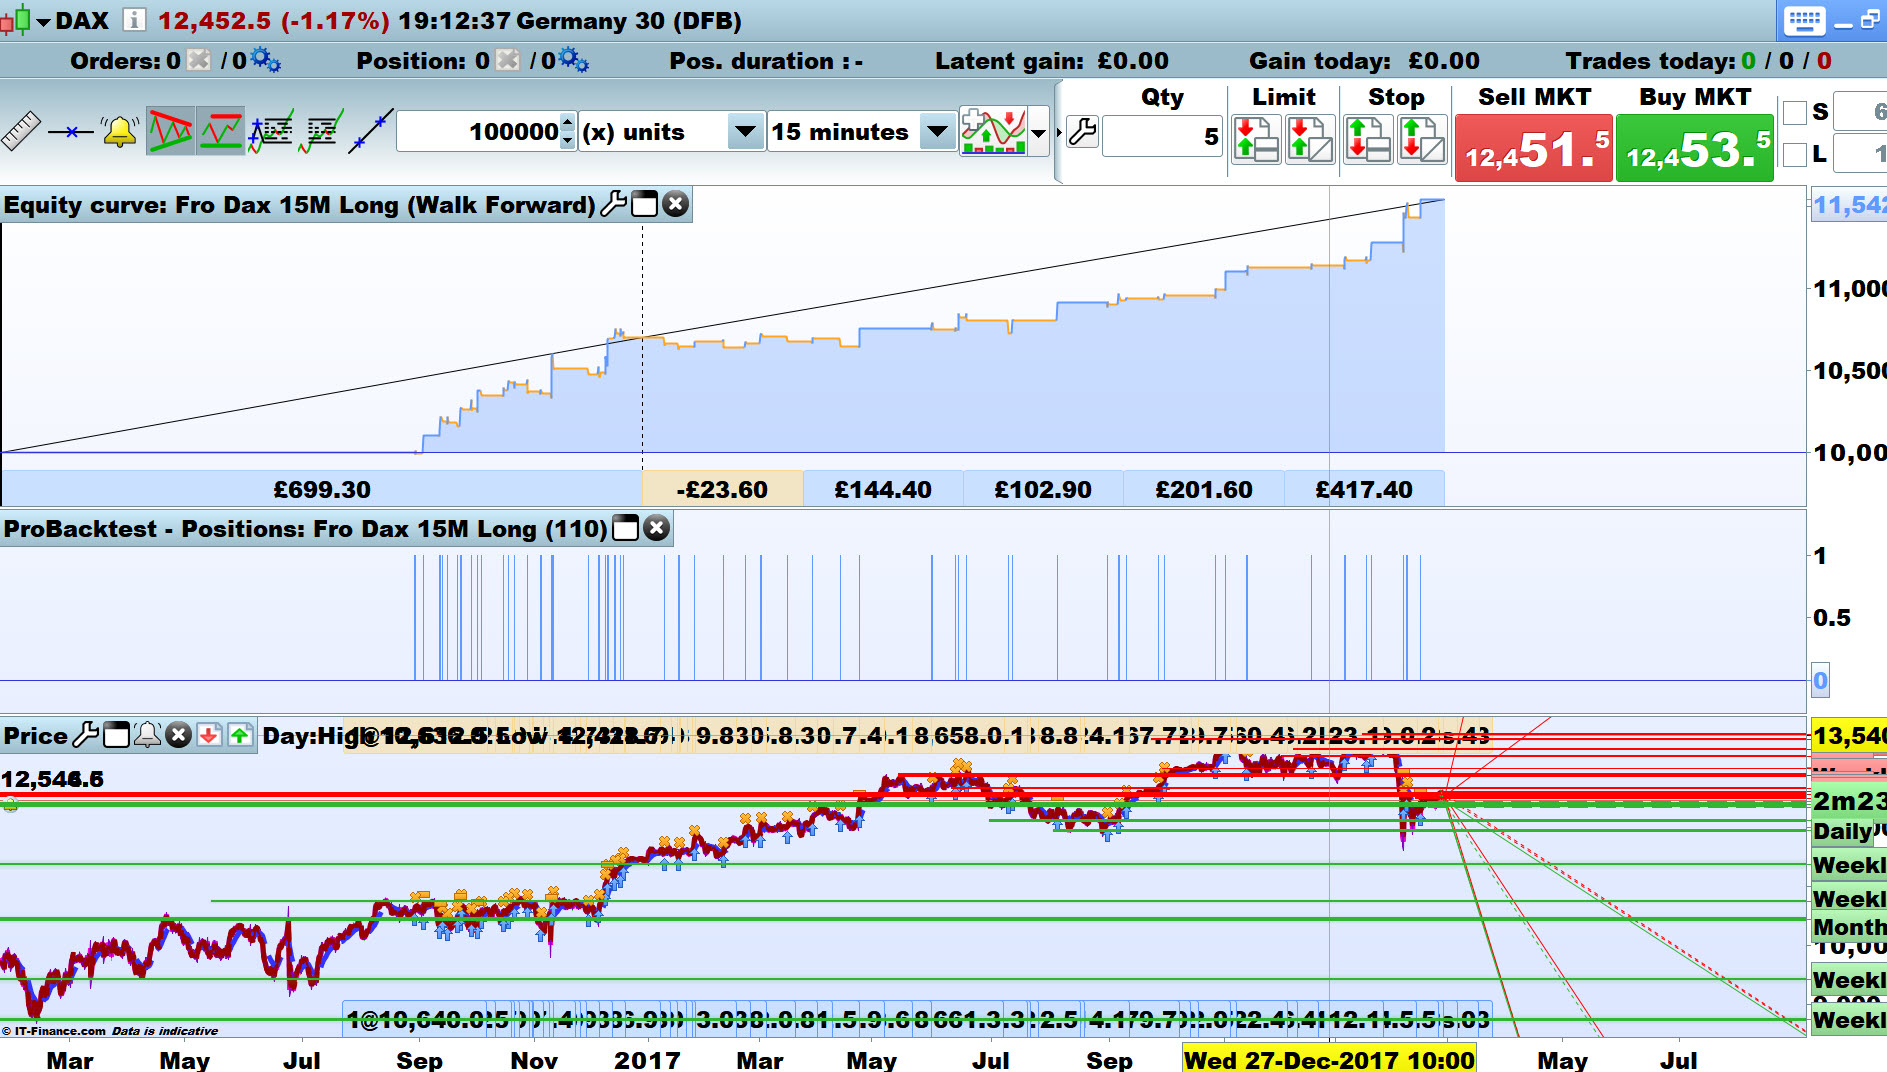The width and height of the screenshot is (1887, 1072).
Task: Open orders settings gear
Action: 266,61
